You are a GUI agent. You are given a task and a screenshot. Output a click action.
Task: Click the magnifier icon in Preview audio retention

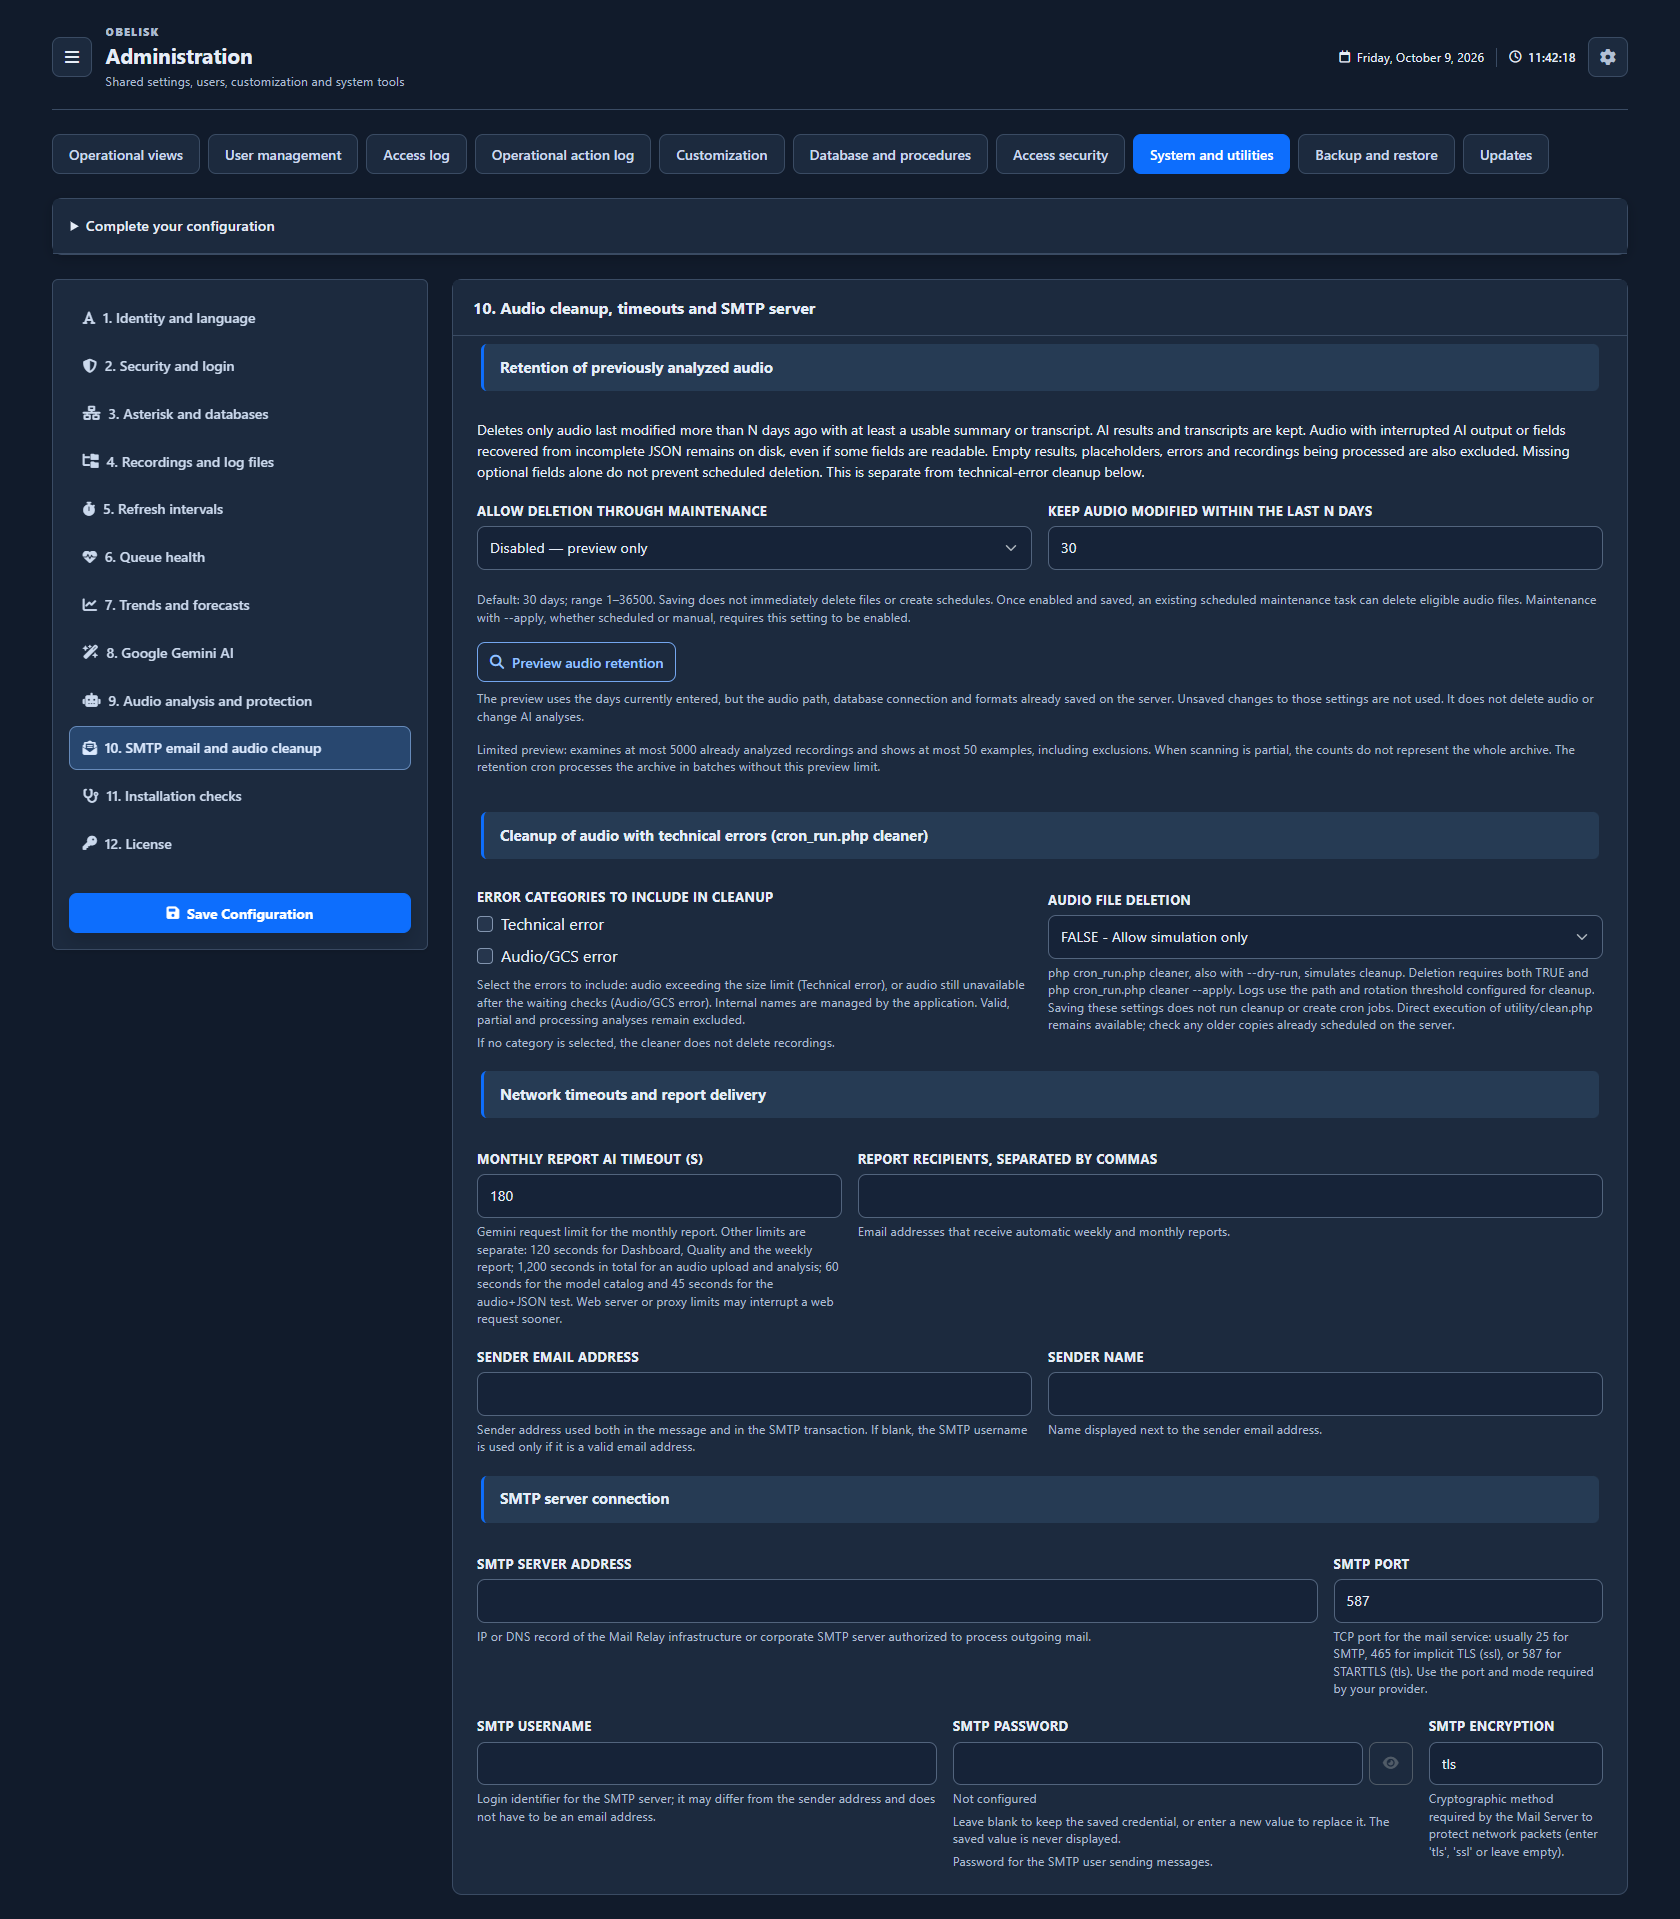click(497, 662)
